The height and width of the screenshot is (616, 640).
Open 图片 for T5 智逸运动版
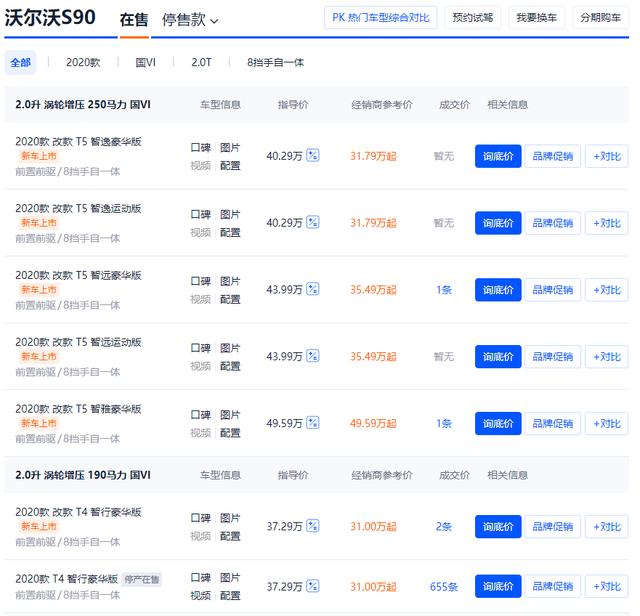[x=230, y=214]
